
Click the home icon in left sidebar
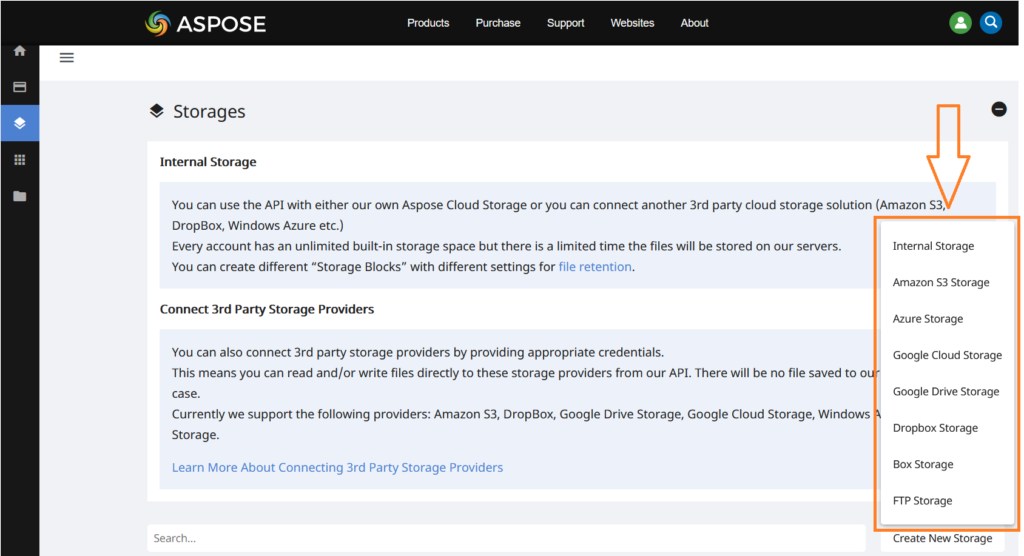(19, 51)
